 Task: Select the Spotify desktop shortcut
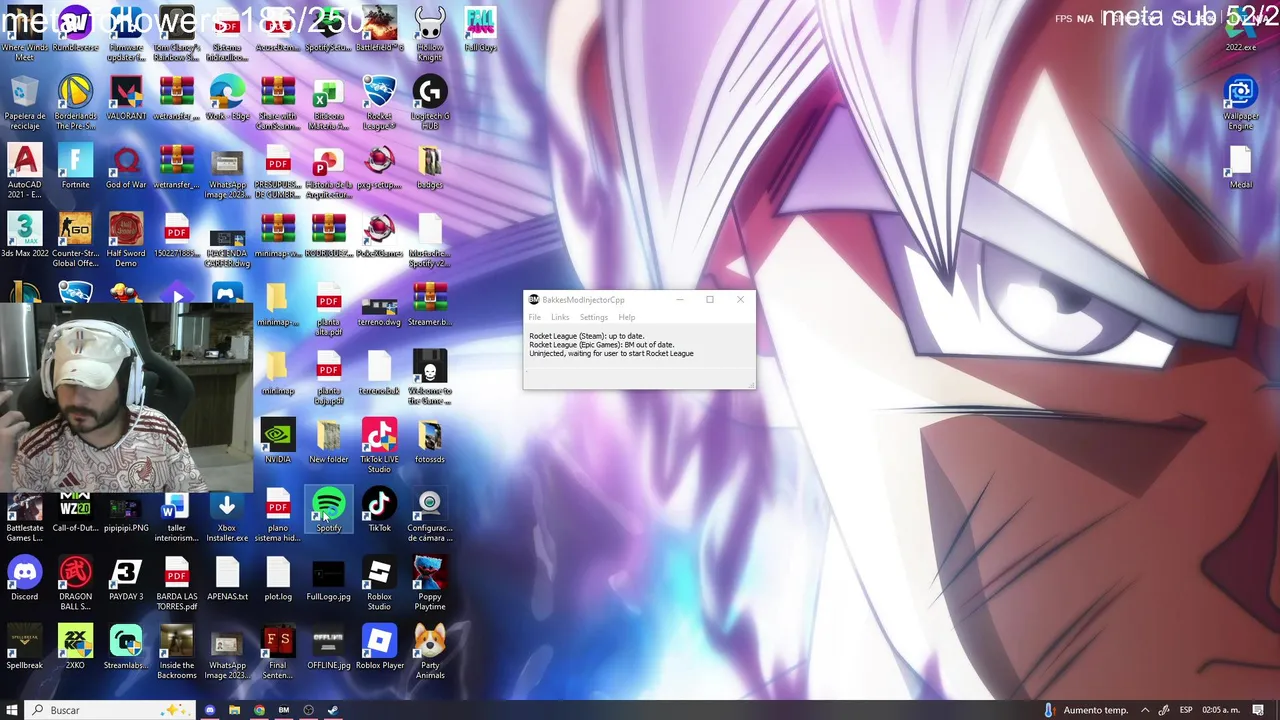[x=328, y=509]
